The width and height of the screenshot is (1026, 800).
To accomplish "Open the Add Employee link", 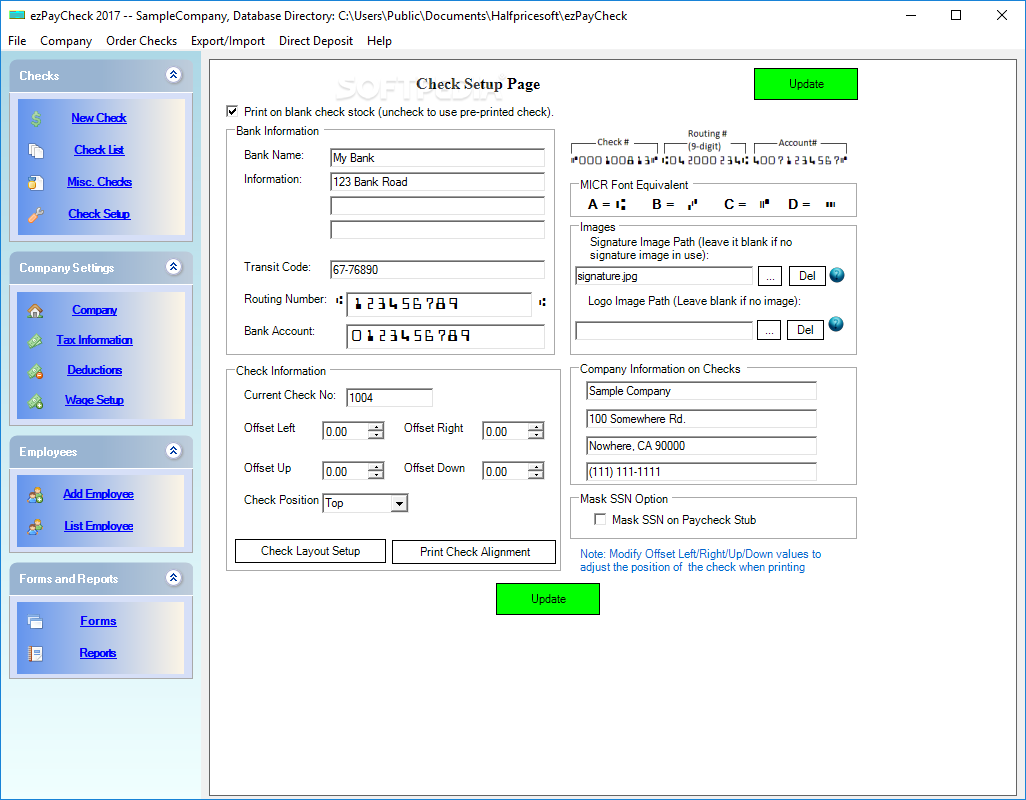I will 98,494.
